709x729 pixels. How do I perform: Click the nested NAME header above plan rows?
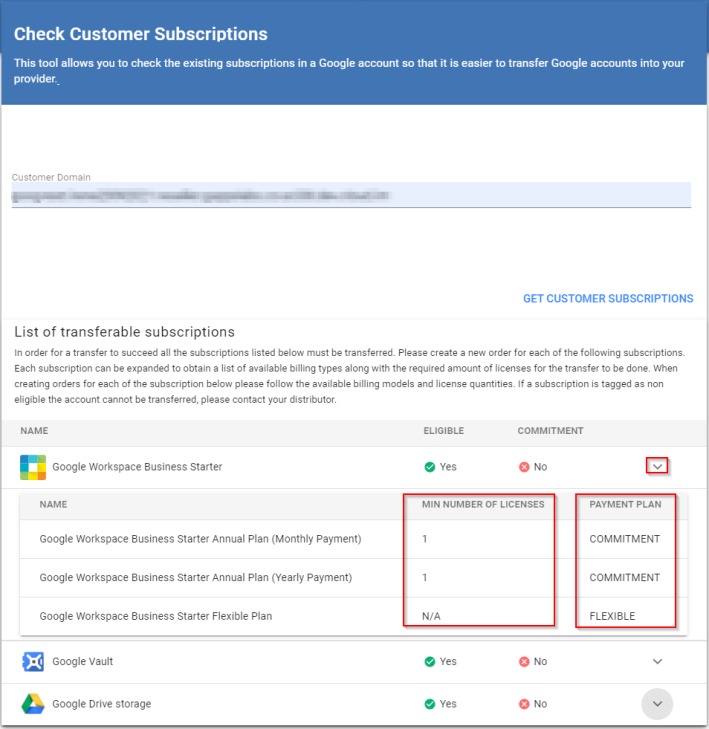click(x=53, y=504)
